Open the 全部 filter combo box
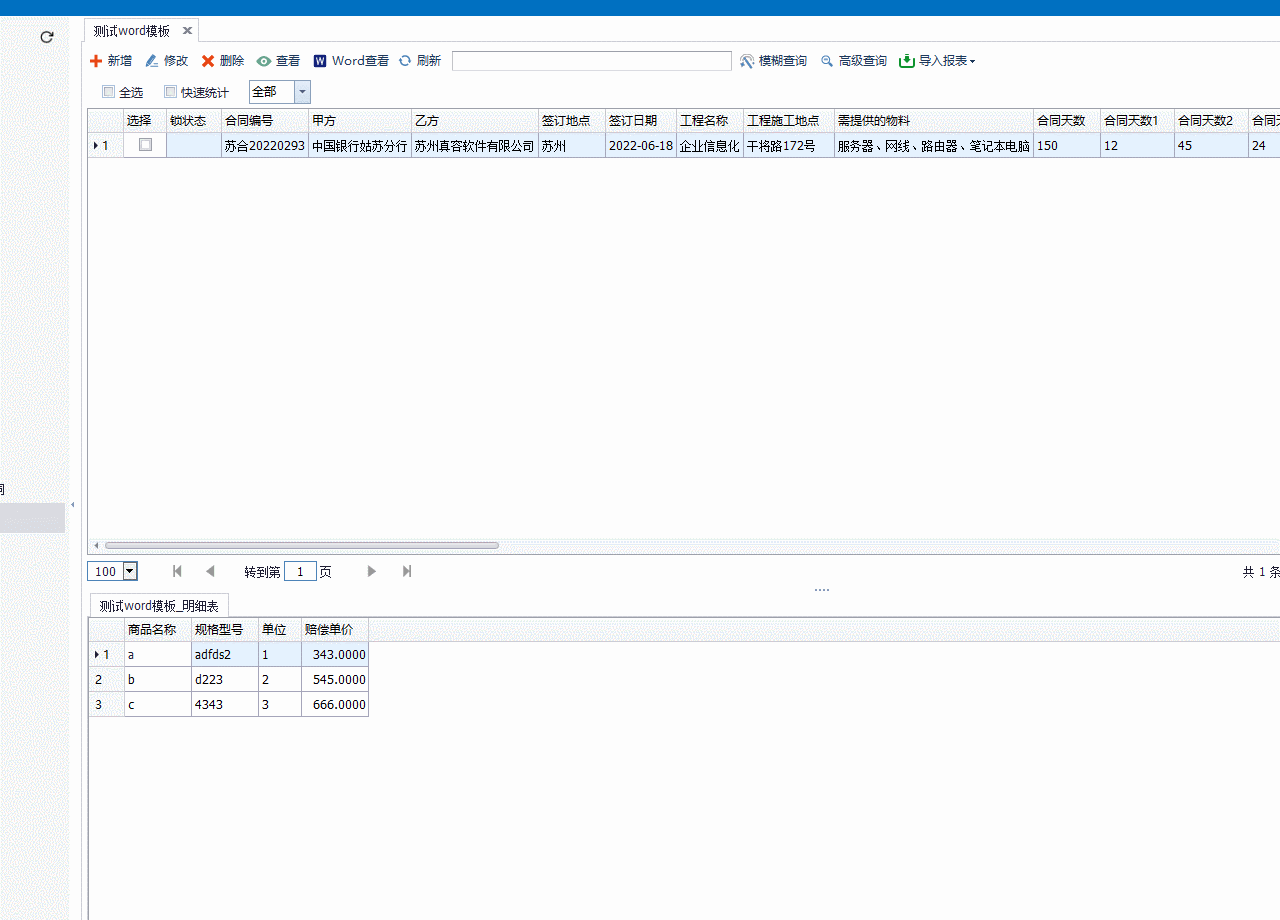 302,92
